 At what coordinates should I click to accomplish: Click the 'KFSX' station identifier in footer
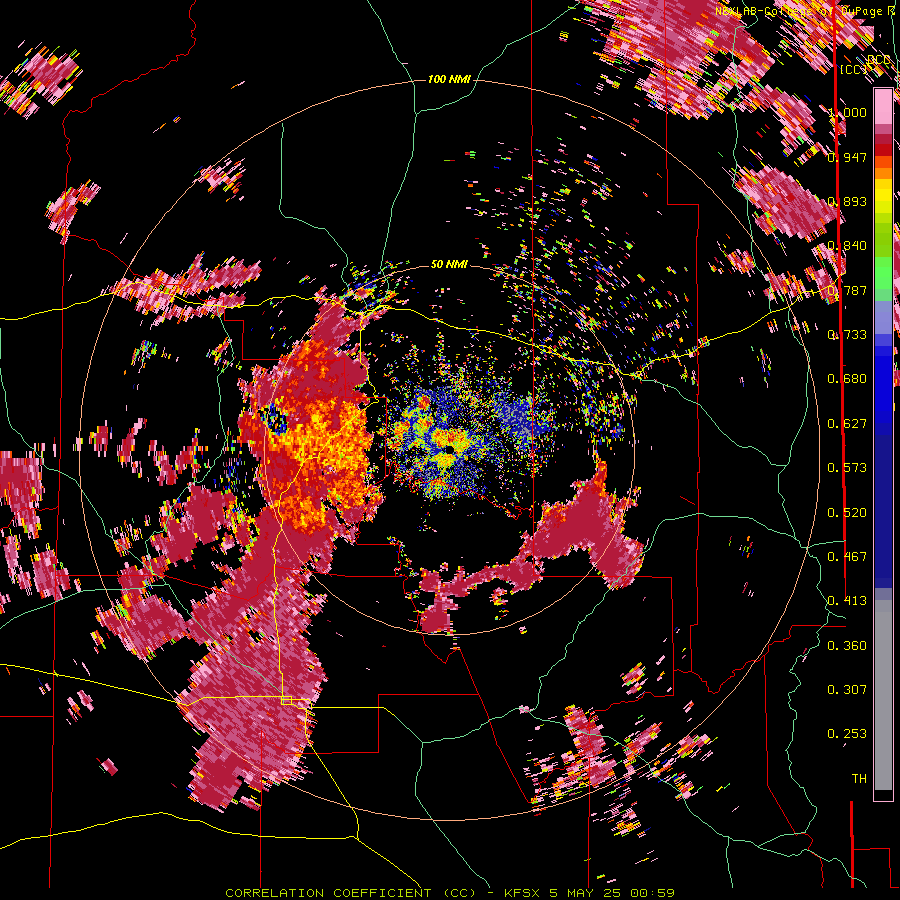pyautogui.click(x=522, y=893)
